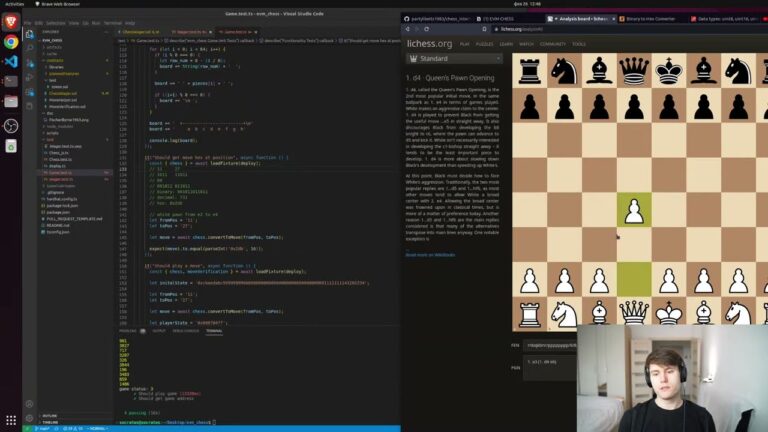Close the Analysis board browser tab
The height and width of the screenshot is (432, 768).
(612, 19)
